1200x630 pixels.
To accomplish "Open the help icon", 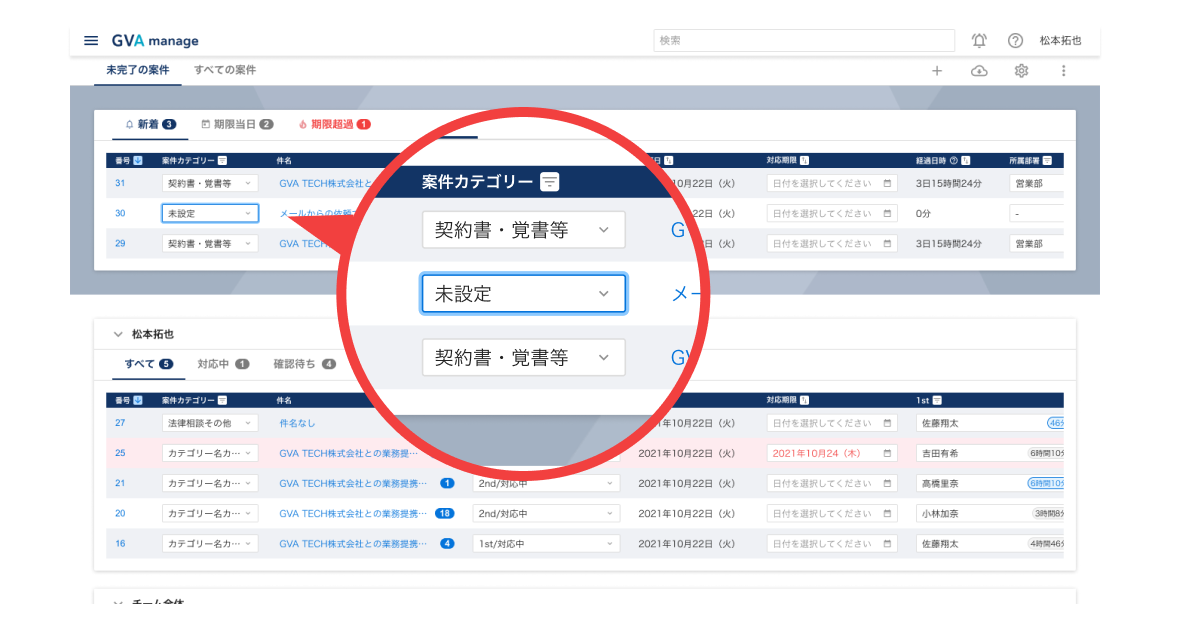I will [1016, 40].
